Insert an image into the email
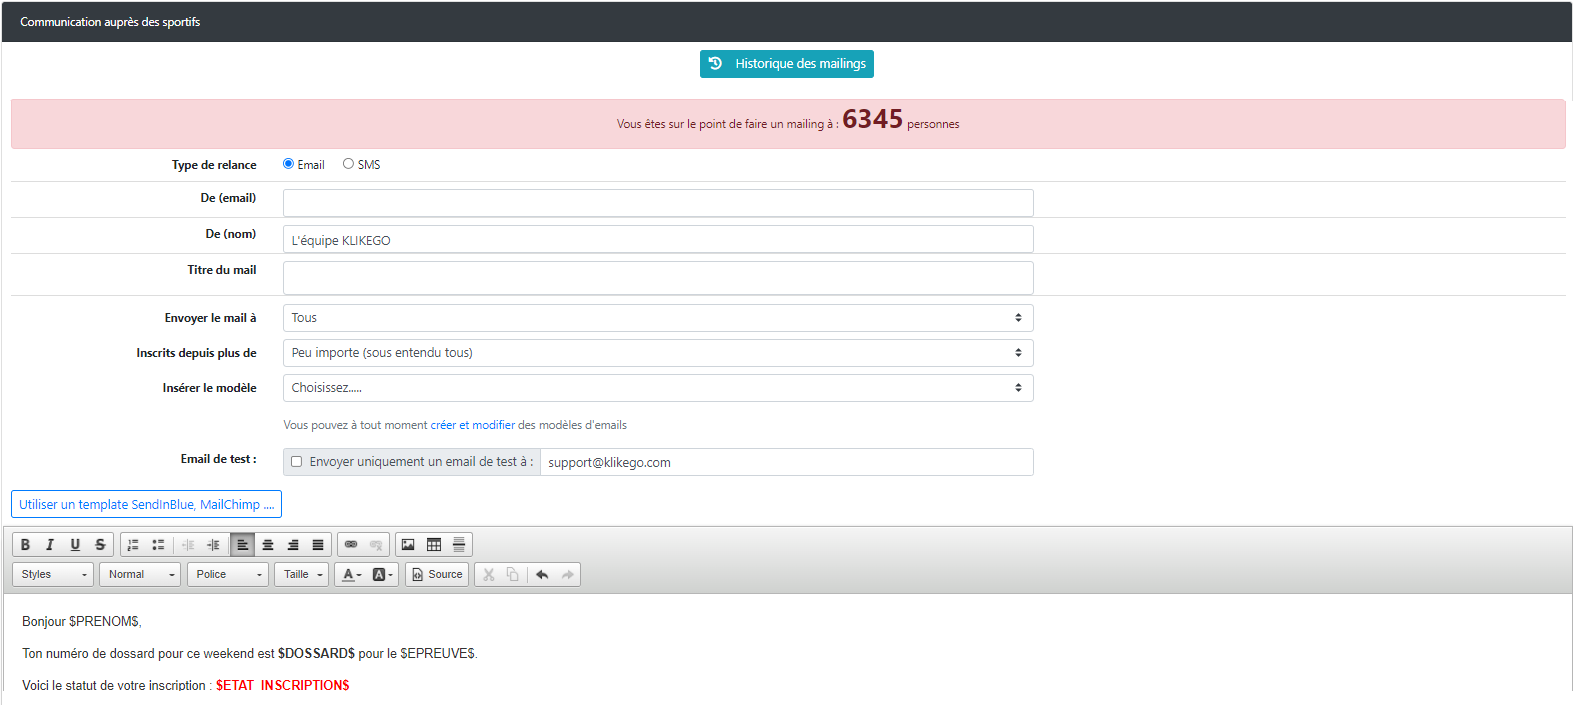This screenshot has width=1573, height=714. pyautogui.click(x=408, y=545)
